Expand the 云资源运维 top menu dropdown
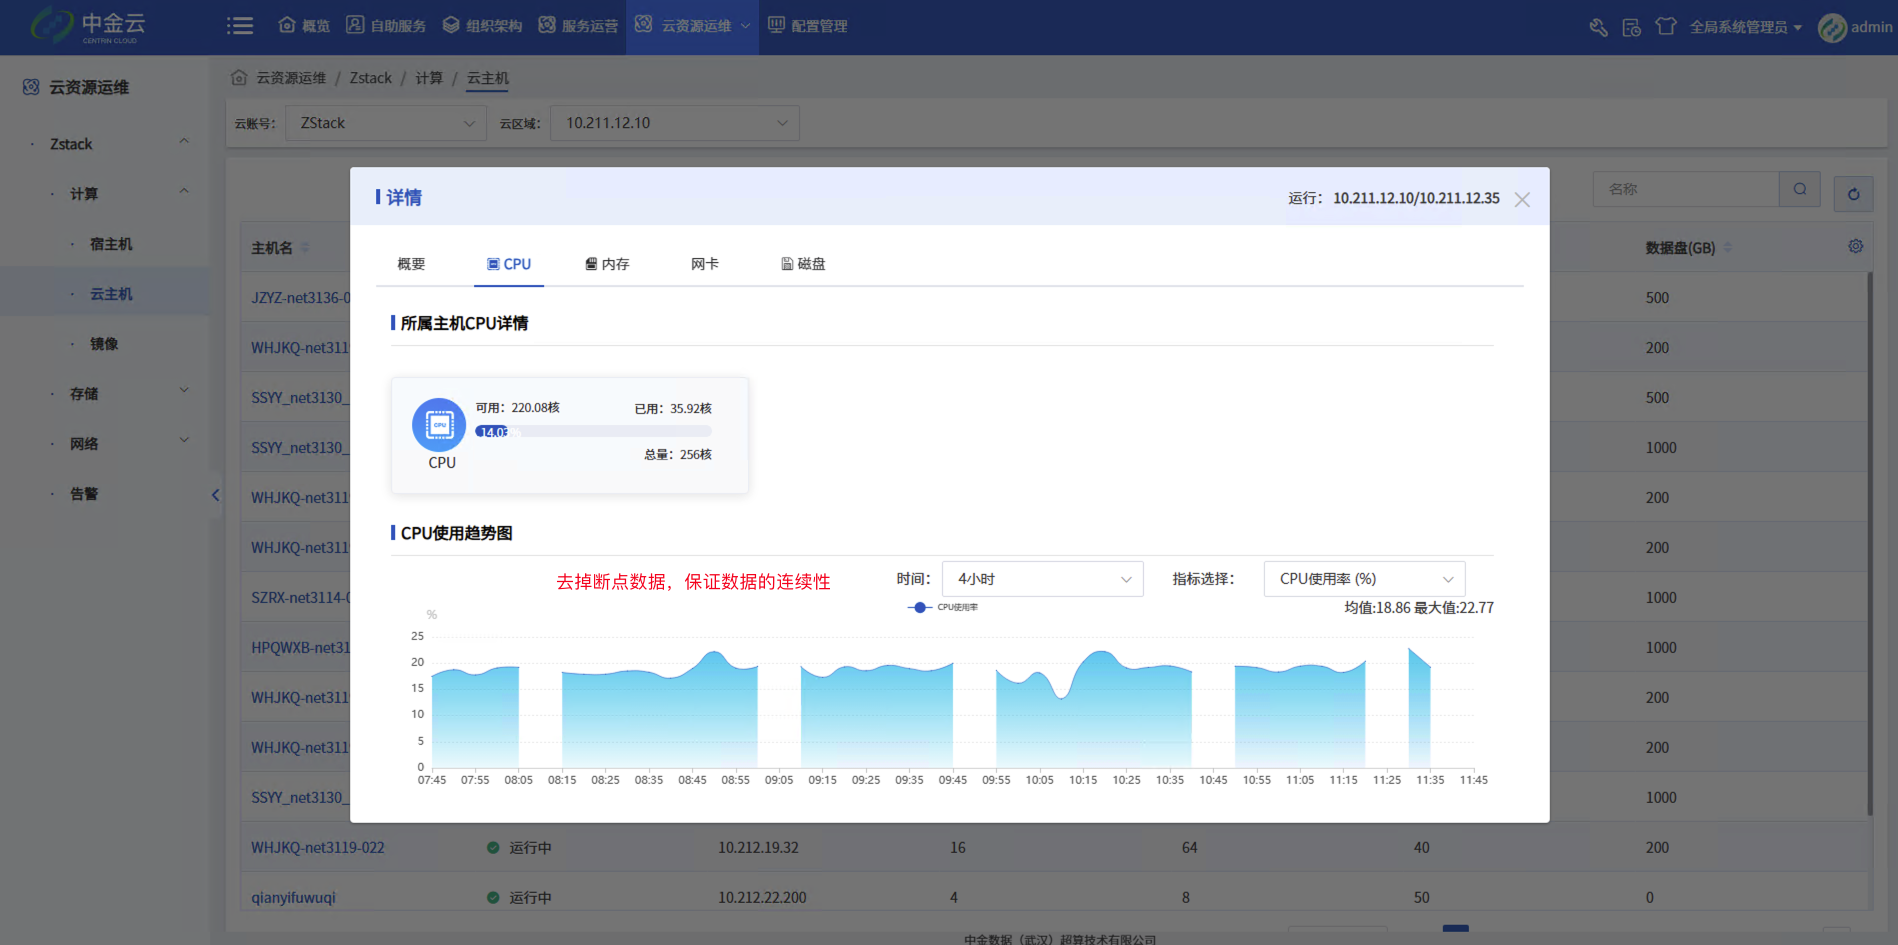Screen dimensions: 1898x945 click(x=692, y=26)
